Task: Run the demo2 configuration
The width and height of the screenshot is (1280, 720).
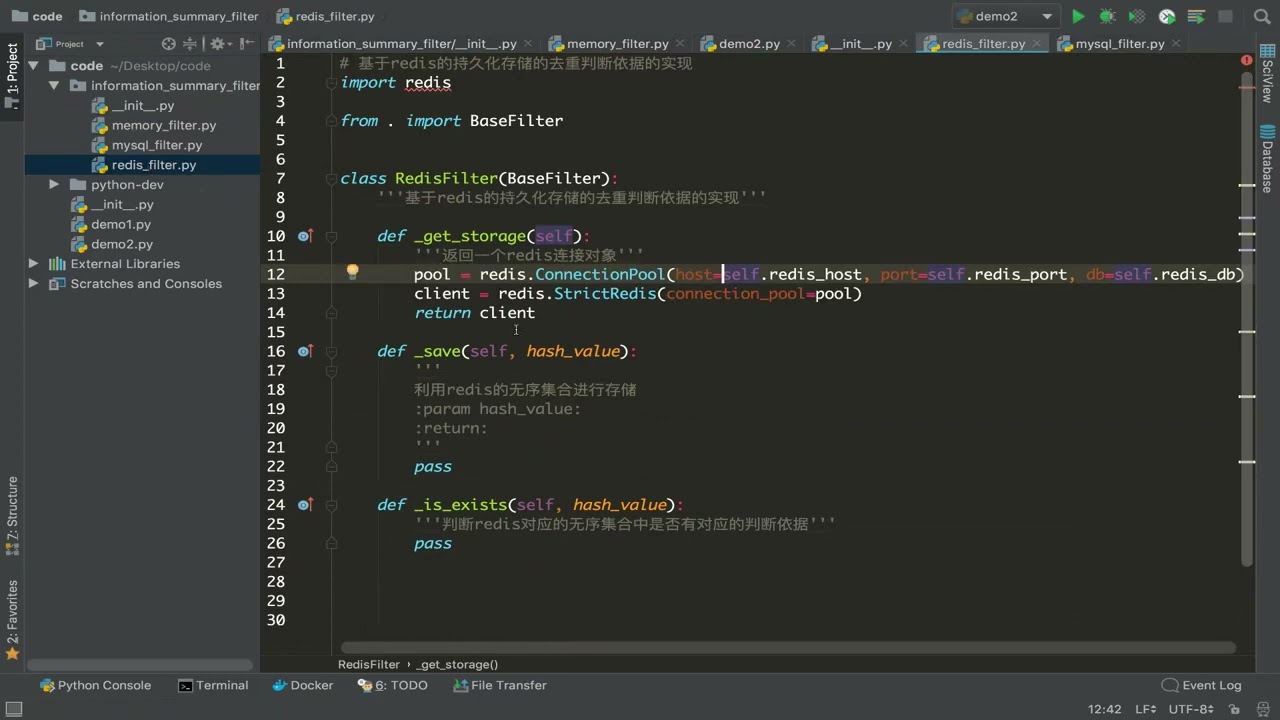Action: tap(1078, 16)
